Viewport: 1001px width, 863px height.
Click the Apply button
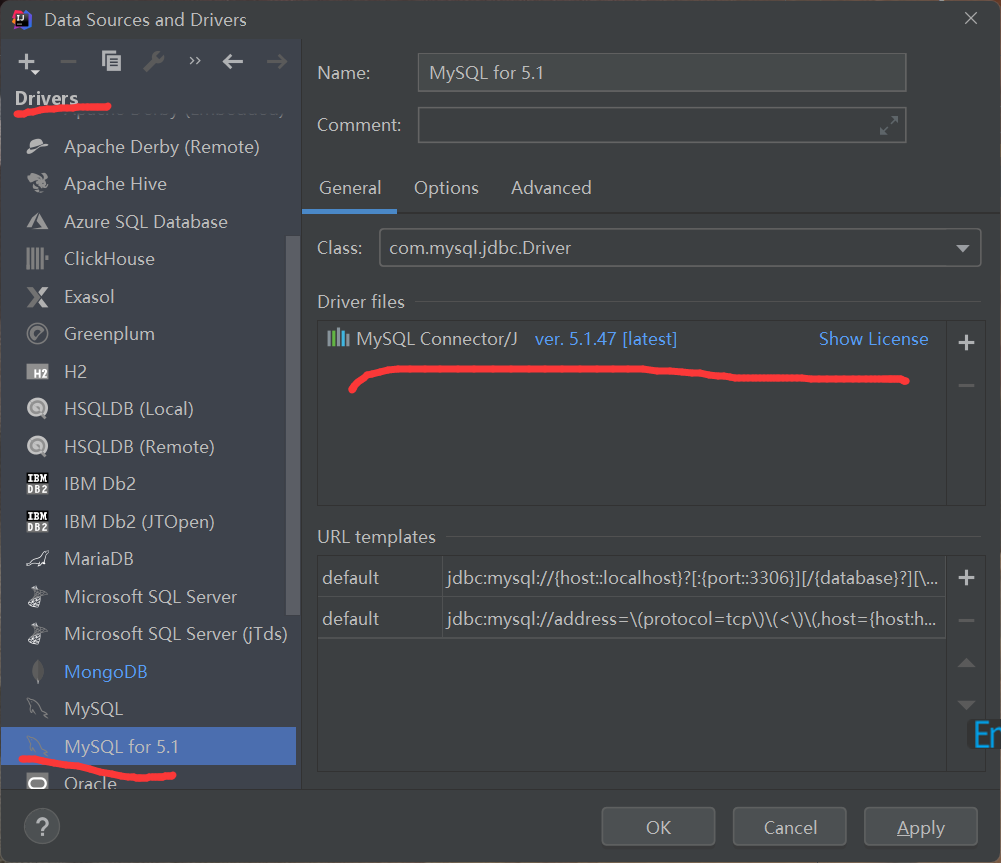[921, 827]
